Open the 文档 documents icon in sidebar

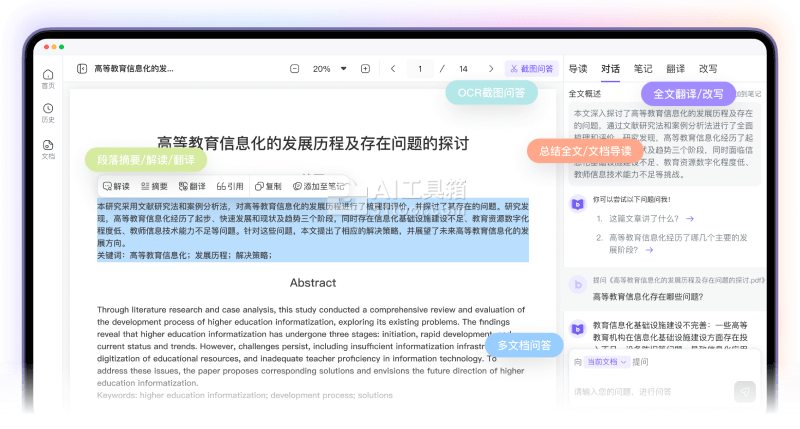pyautogui.click(x=48, y=148)
